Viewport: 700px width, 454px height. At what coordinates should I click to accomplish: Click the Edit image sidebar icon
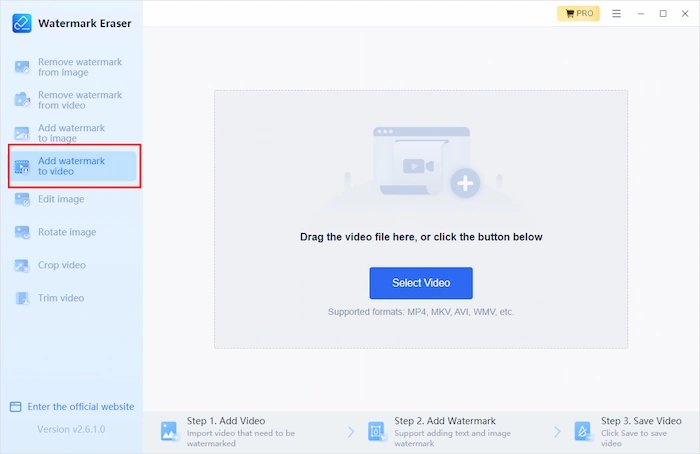22,200
